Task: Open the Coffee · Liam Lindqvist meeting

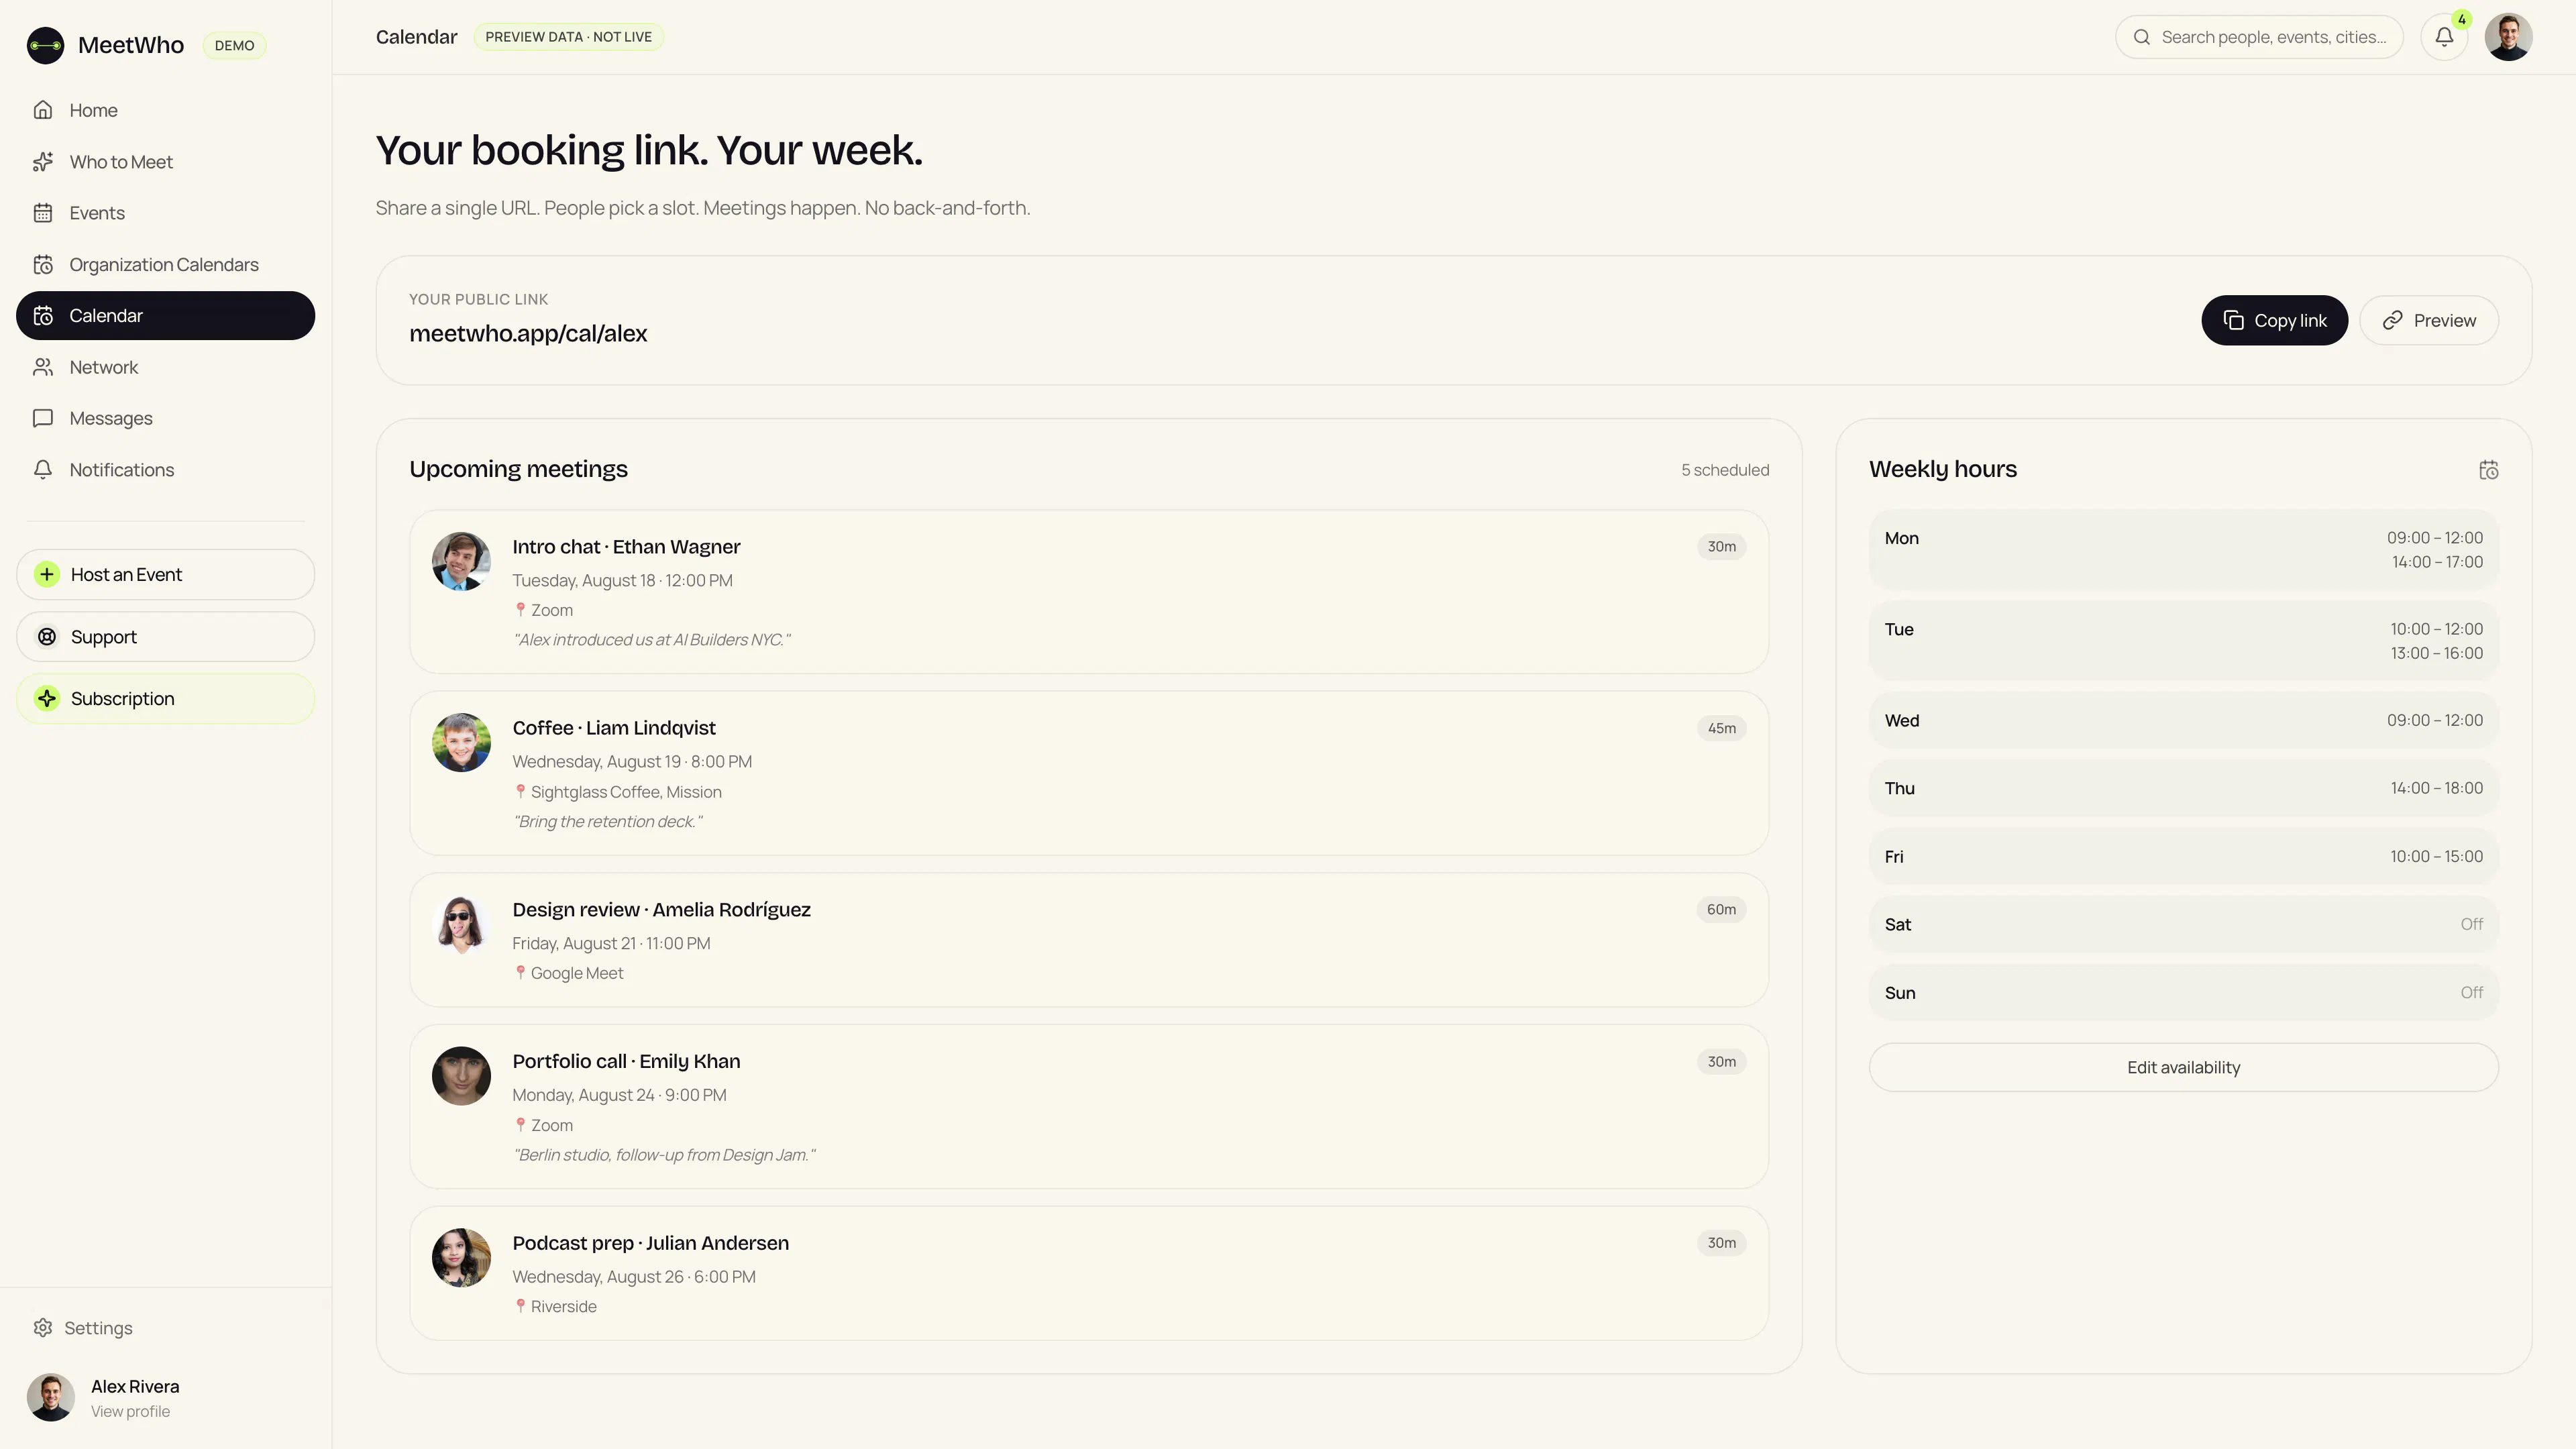Action: [1088, 773]
